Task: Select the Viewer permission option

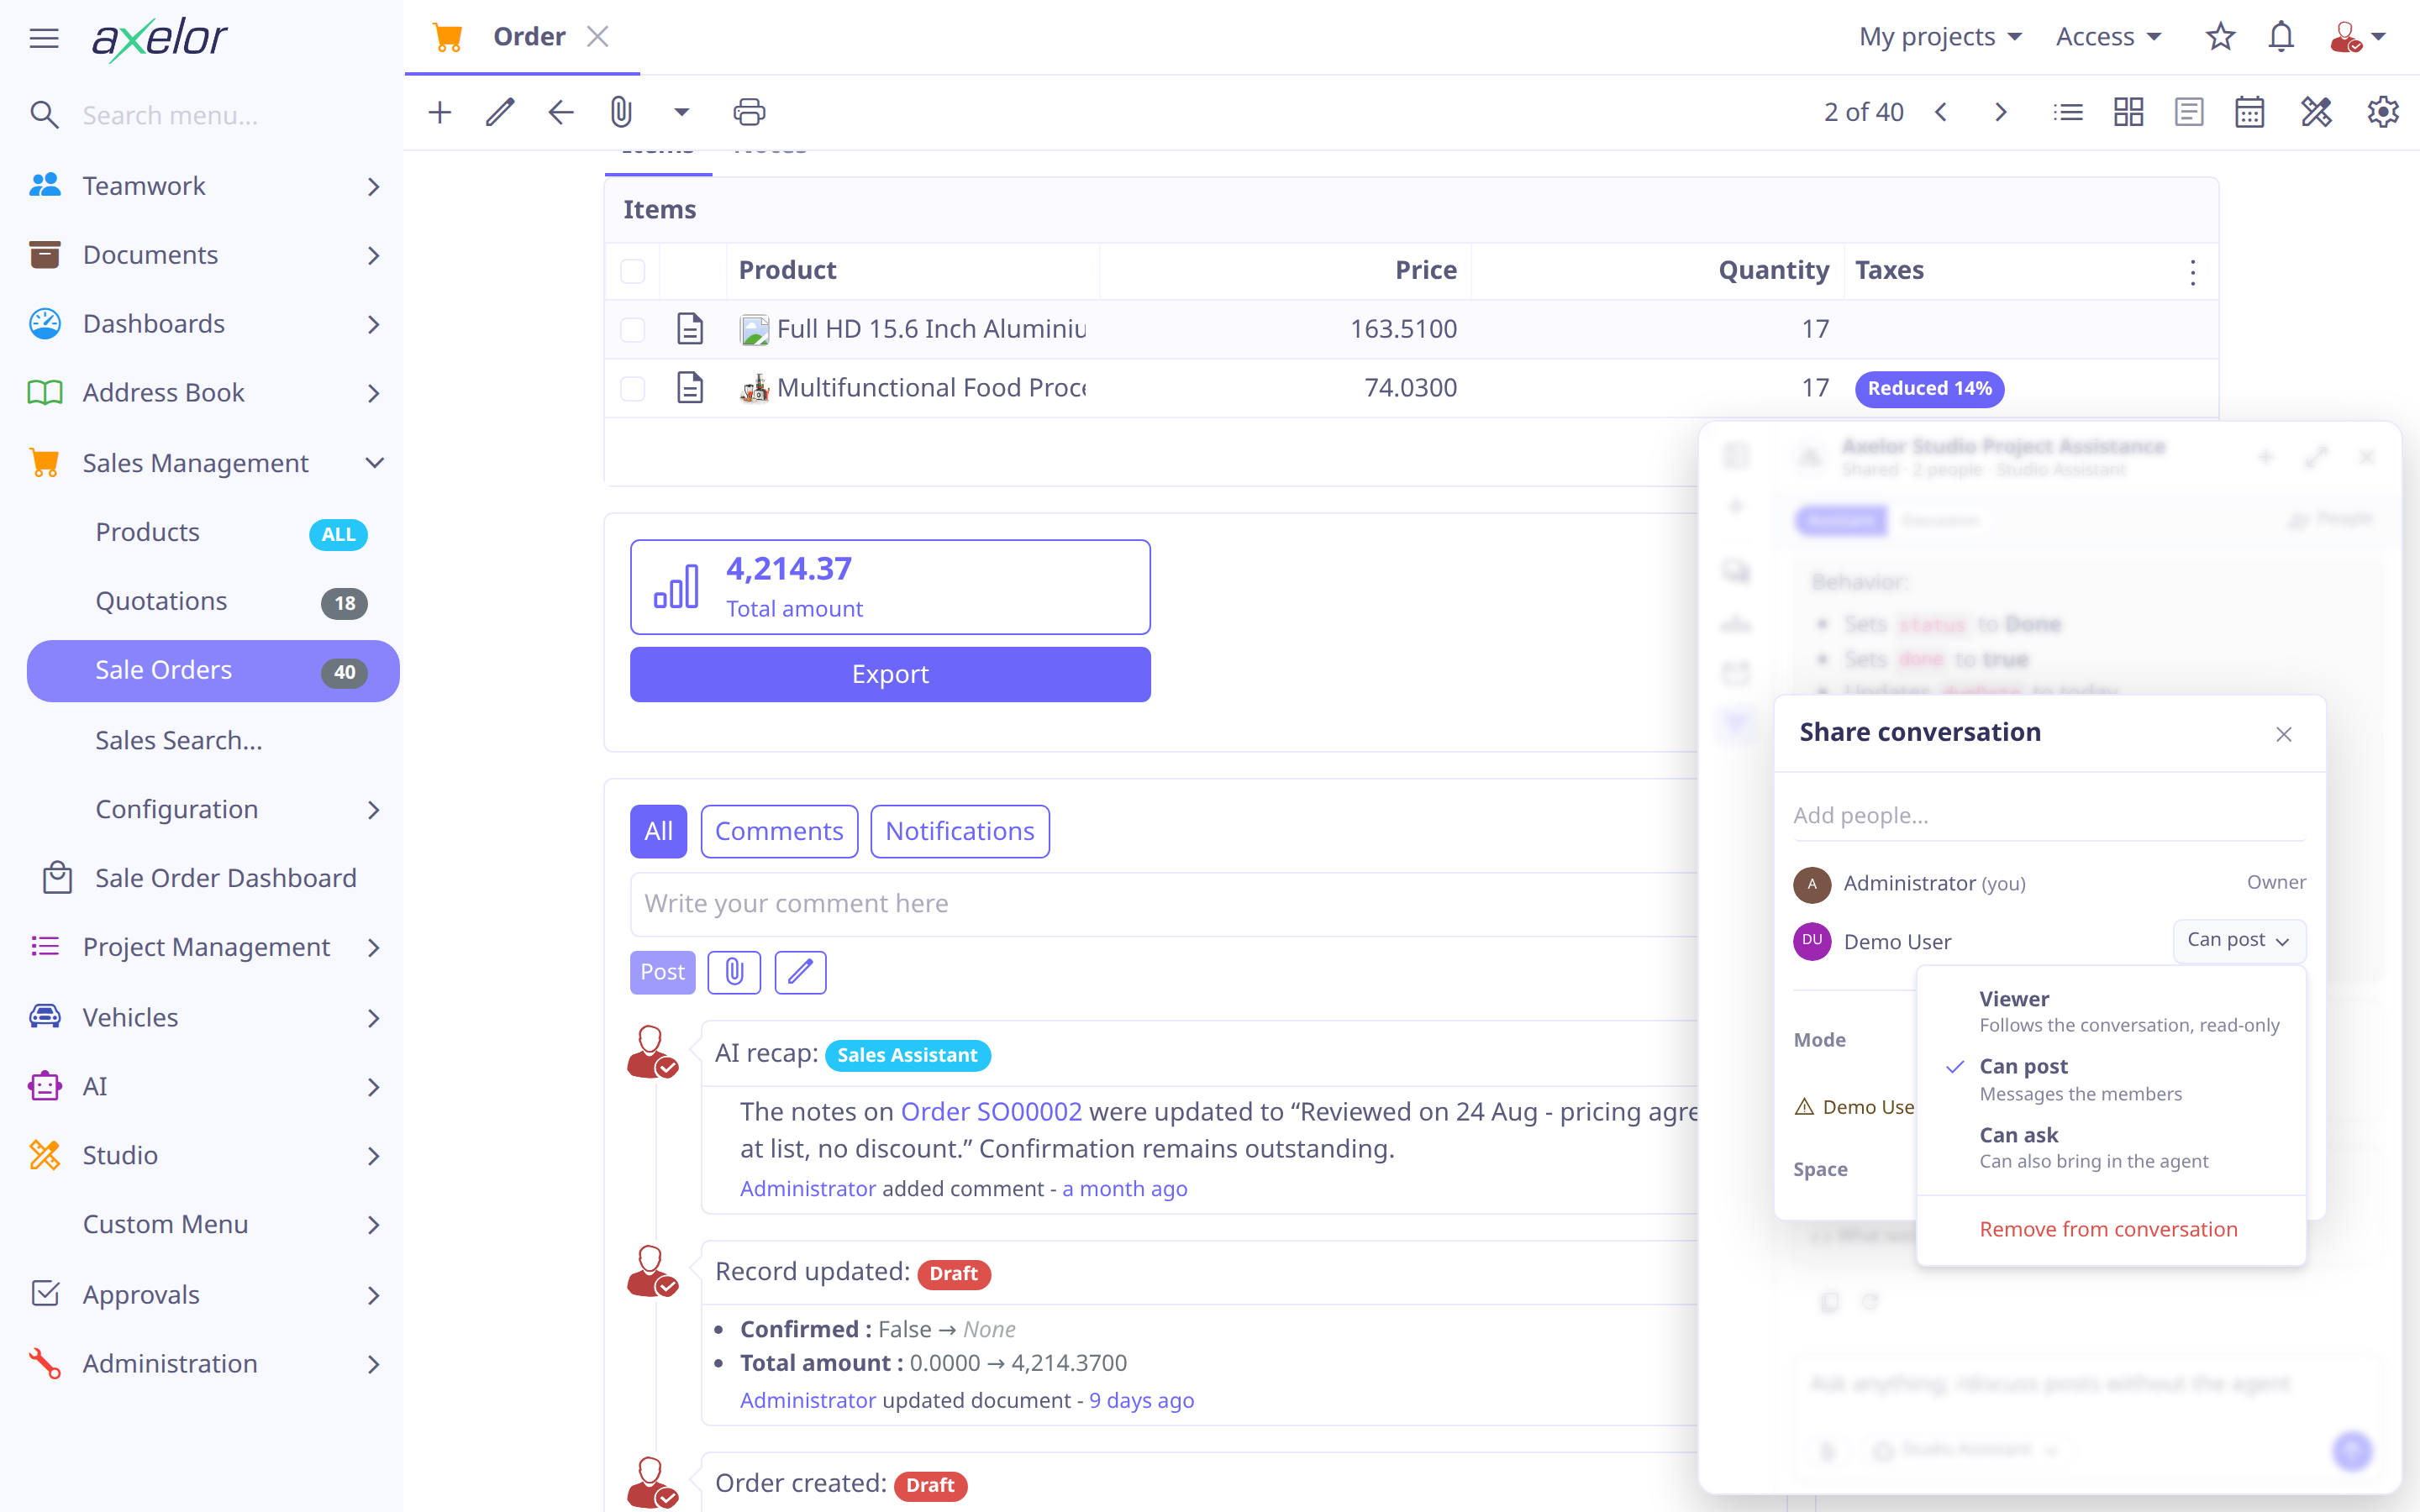Action: tap(2111, 1011)
